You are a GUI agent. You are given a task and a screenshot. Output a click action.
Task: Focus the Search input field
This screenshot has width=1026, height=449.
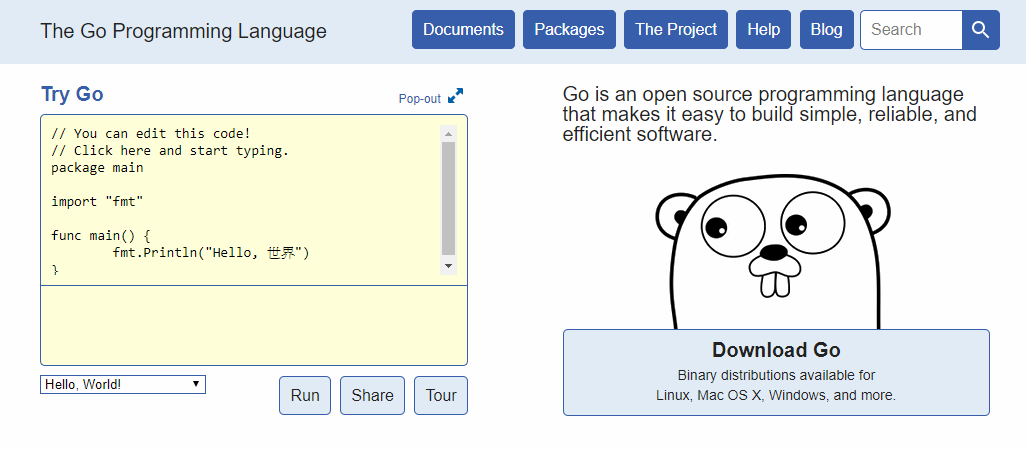click(911, 30)
